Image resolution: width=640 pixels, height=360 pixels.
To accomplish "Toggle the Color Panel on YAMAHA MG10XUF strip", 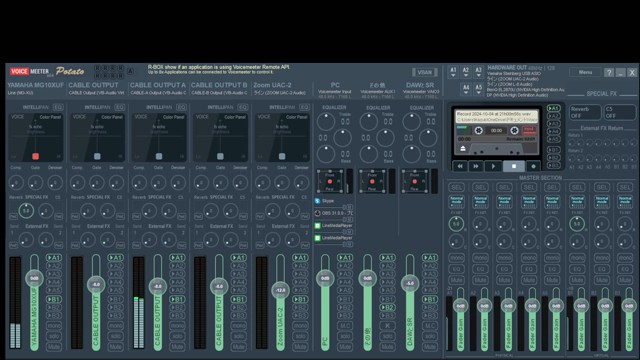I will [50, 117].
